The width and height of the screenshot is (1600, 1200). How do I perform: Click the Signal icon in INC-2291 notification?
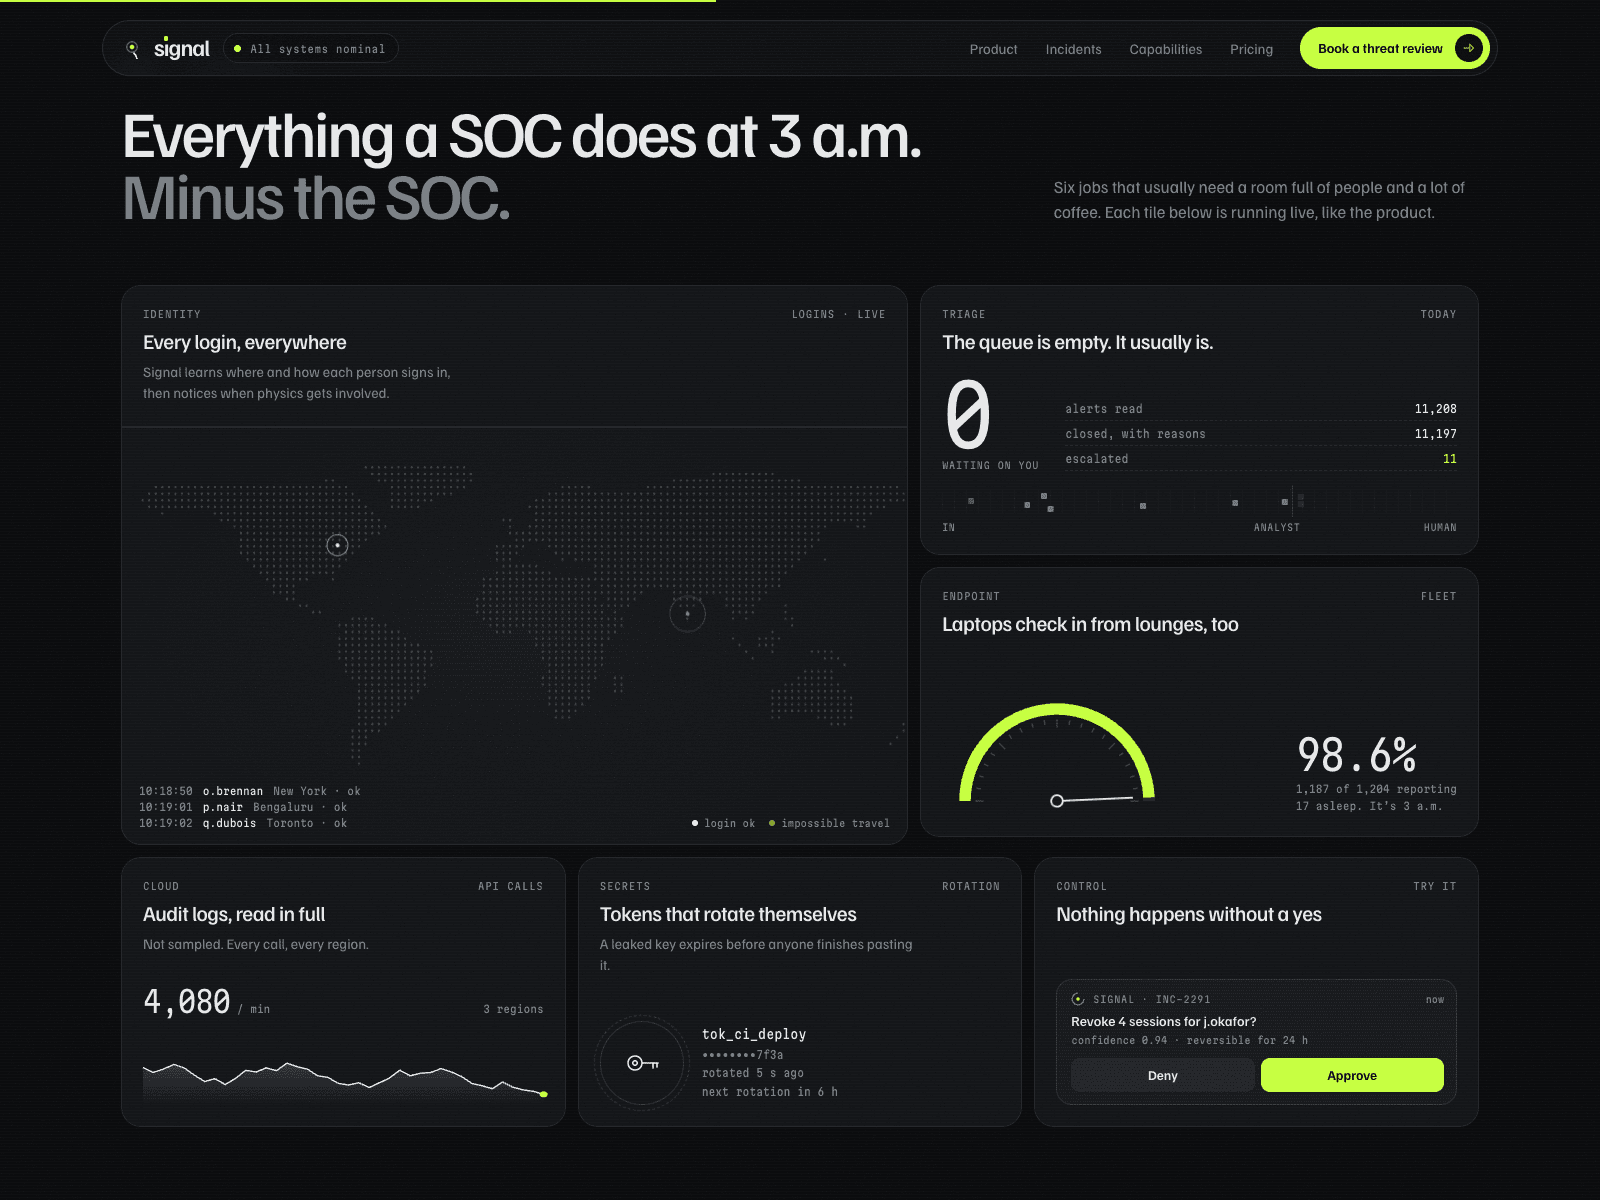tap(1078, 999)
